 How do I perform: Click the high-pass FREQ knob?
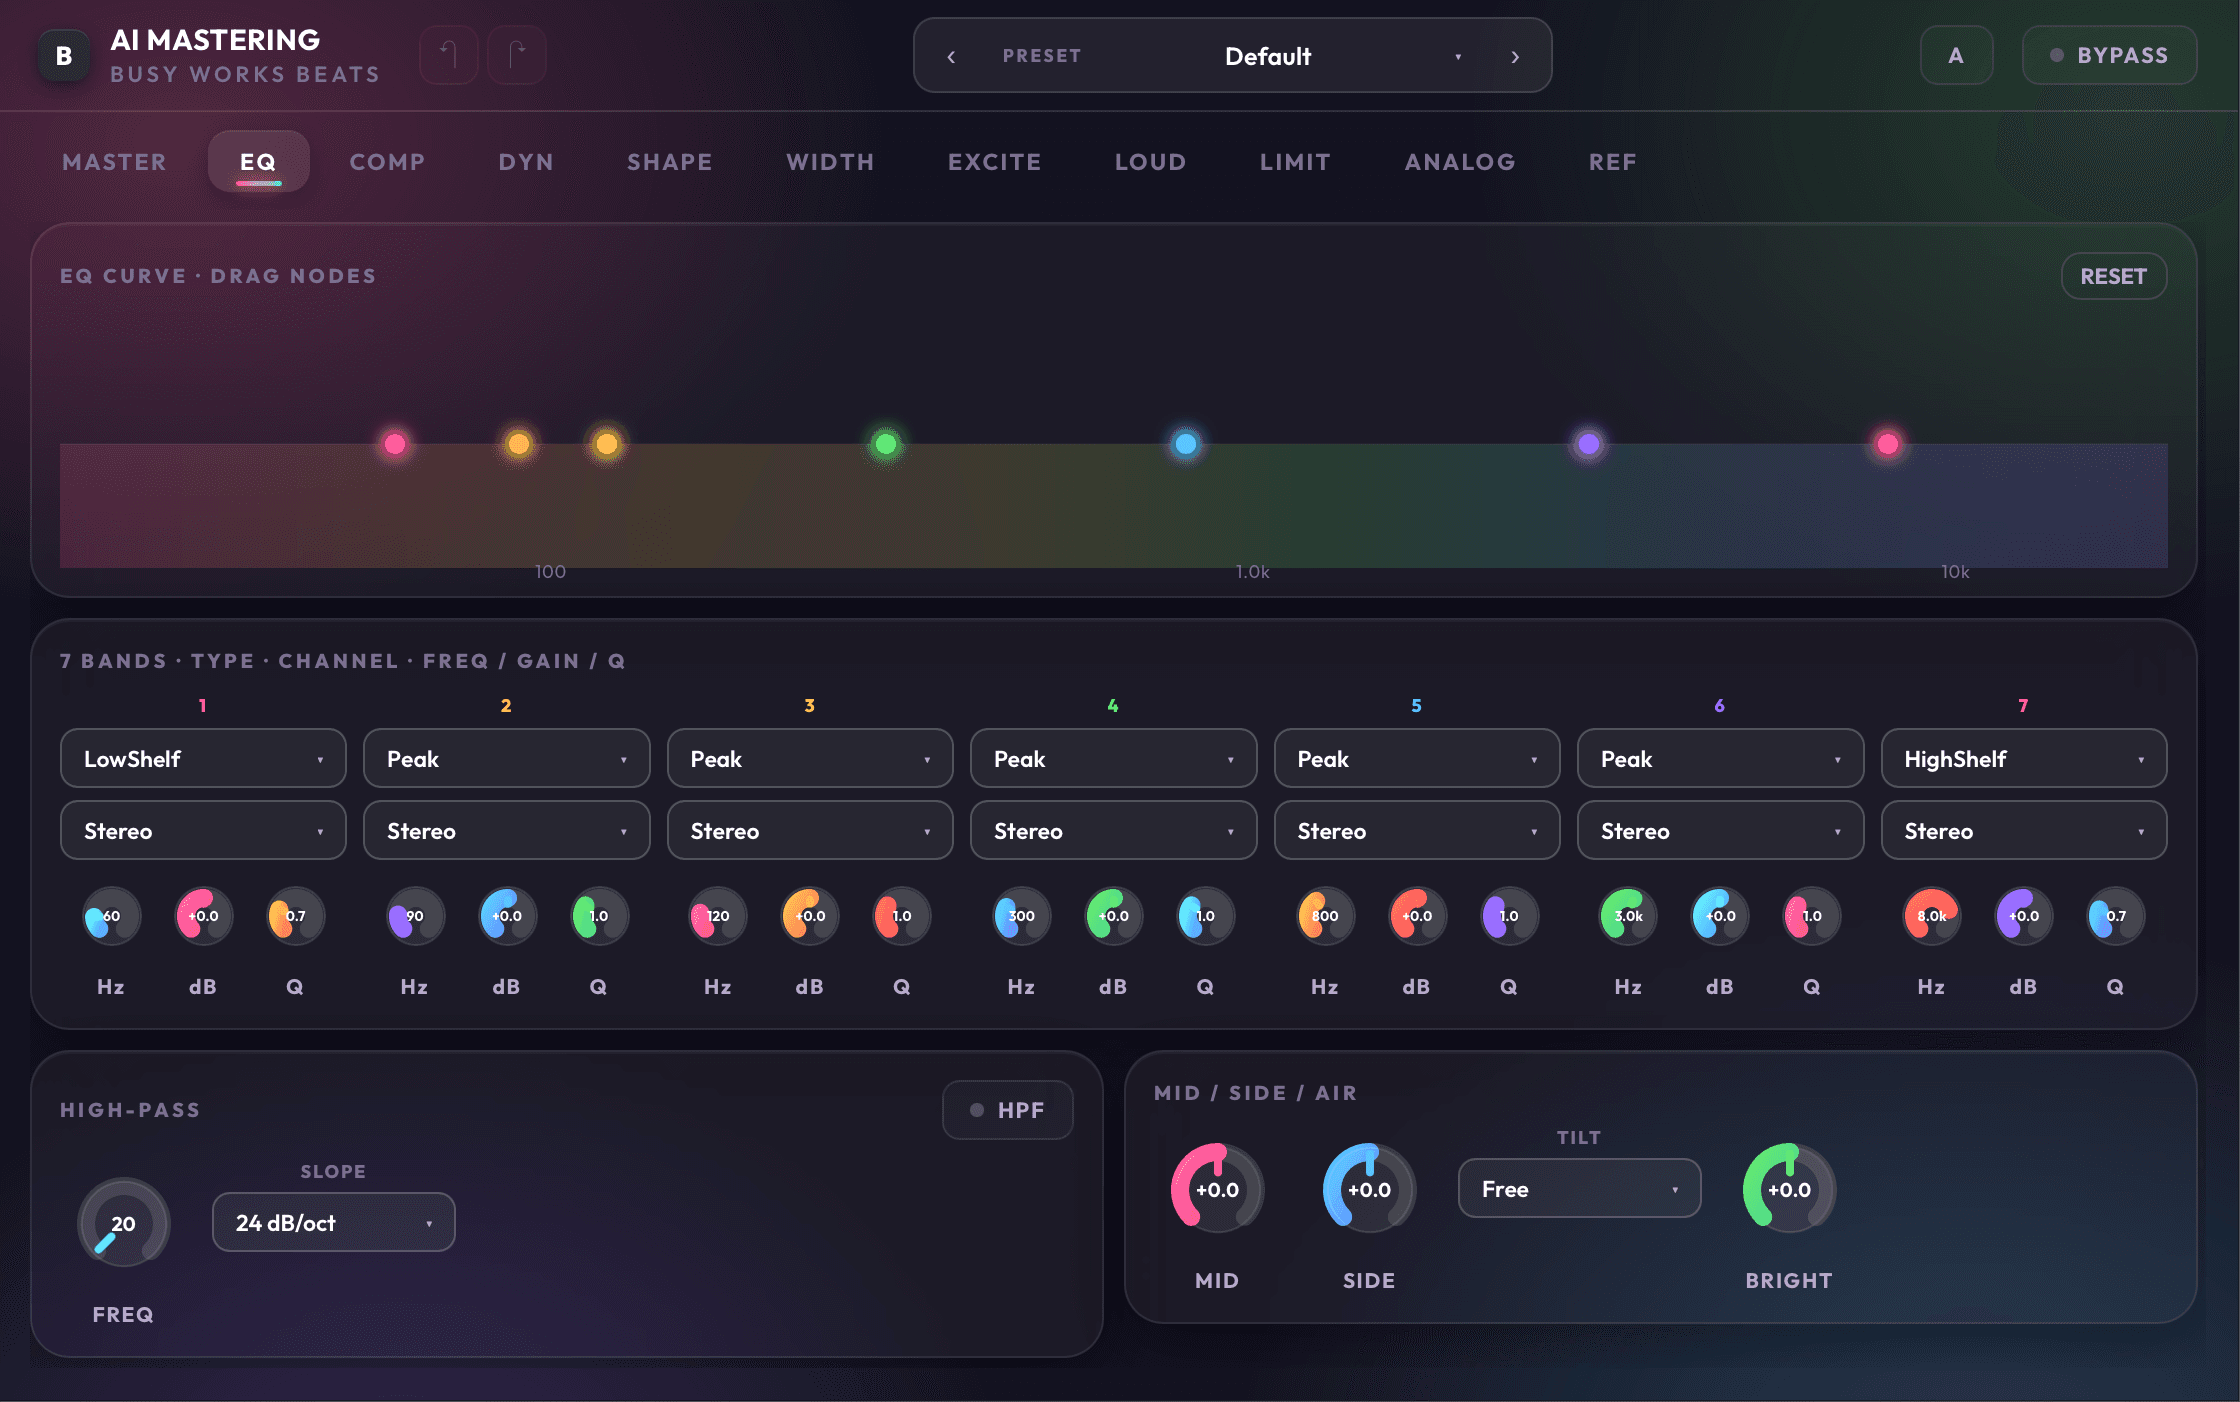[123, 1223]
